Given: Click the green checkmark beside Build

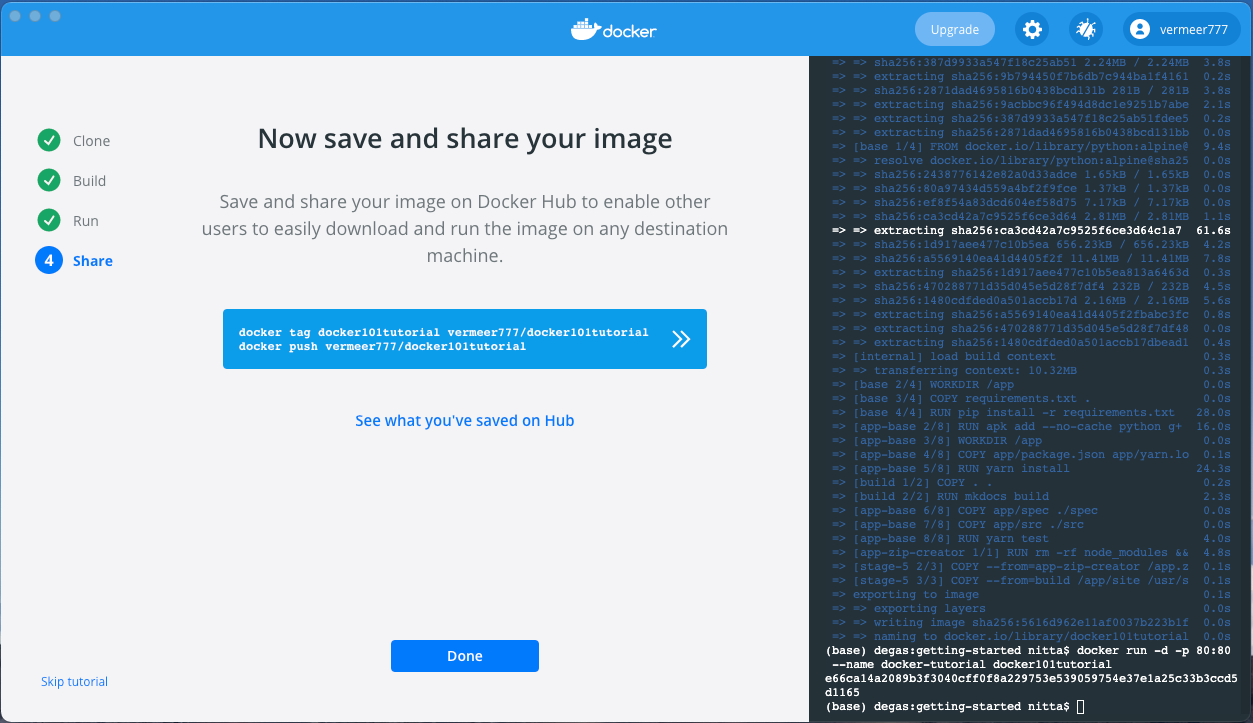Looking at the screenshot, I should pyautogui.click(x=49, y=181).
